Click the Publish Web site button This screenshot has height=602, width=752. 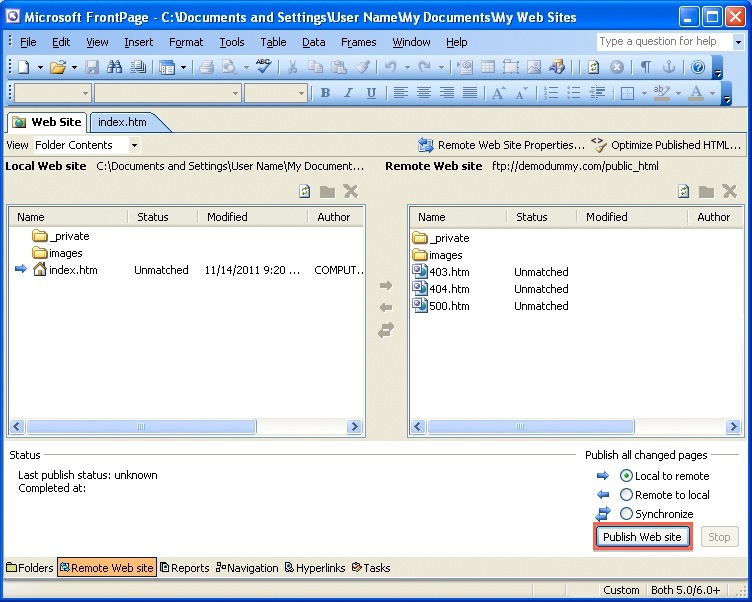pyautogui.click(x=641, y=537)
